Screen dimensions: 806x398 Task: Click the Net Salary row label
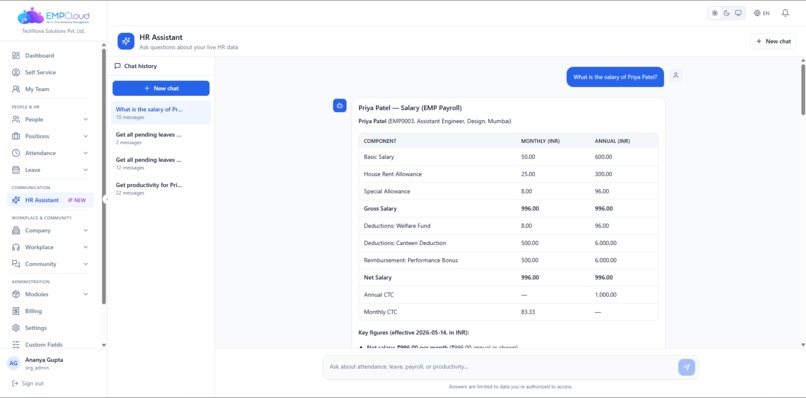coord(378,278)
